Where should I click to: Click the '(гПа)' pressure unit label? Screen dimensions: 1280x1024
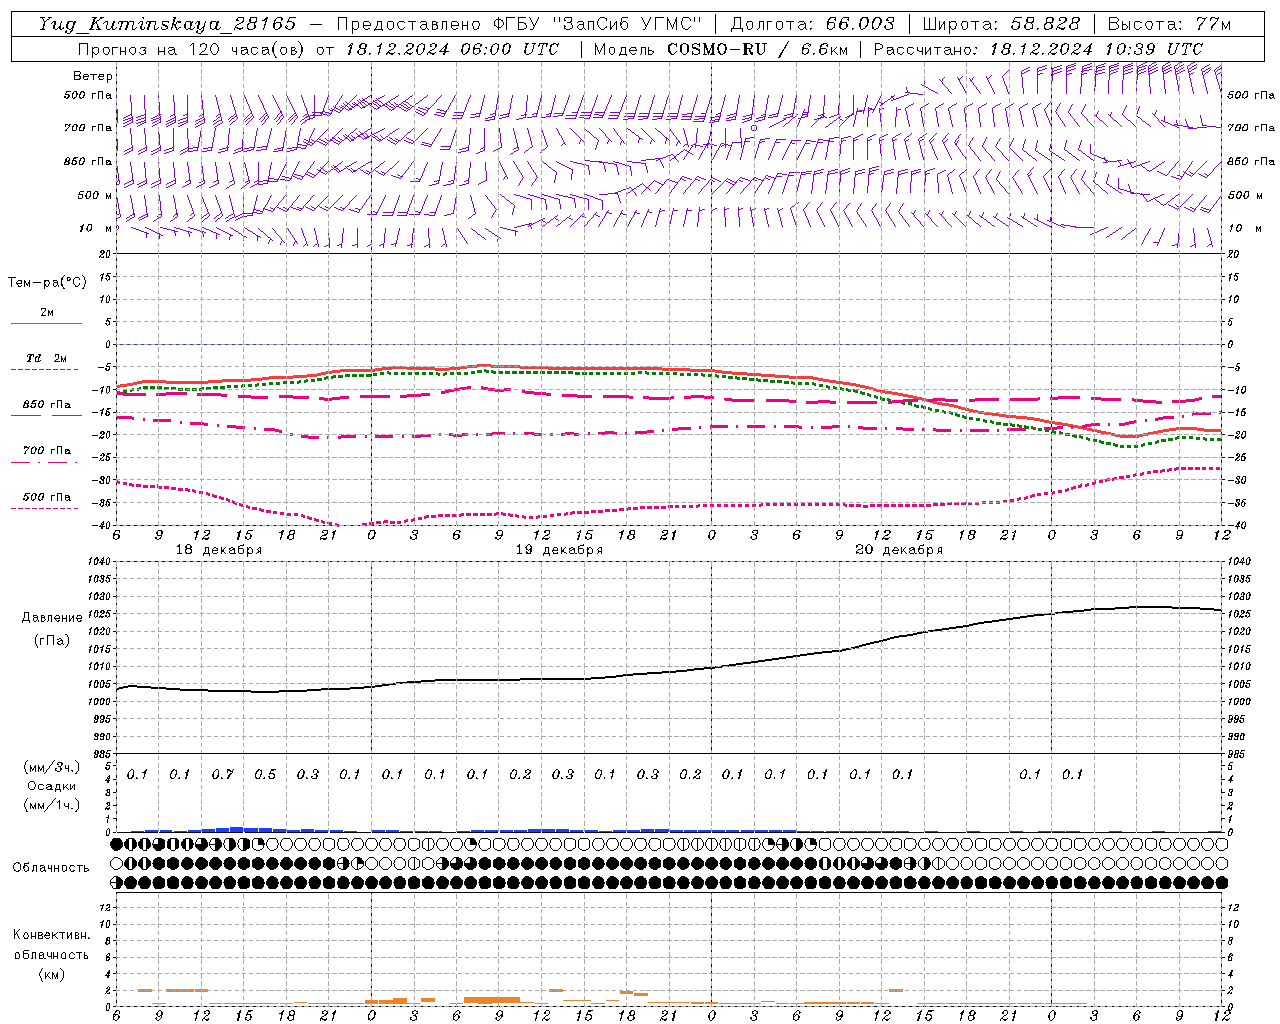coord(52,640)
